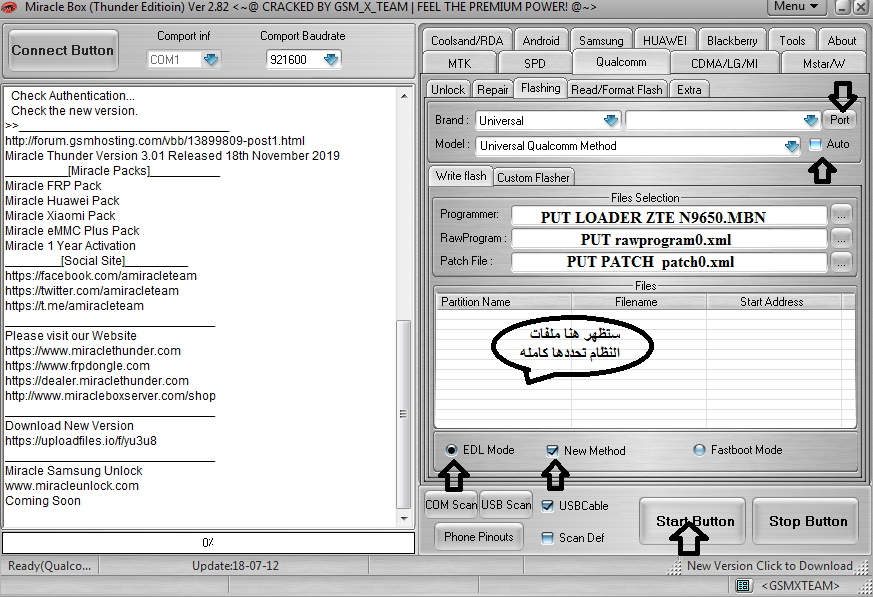The width and height of the screenshot is (873, 597).
Task: Open the Repair sub-tab
Action: coord(492,90)
